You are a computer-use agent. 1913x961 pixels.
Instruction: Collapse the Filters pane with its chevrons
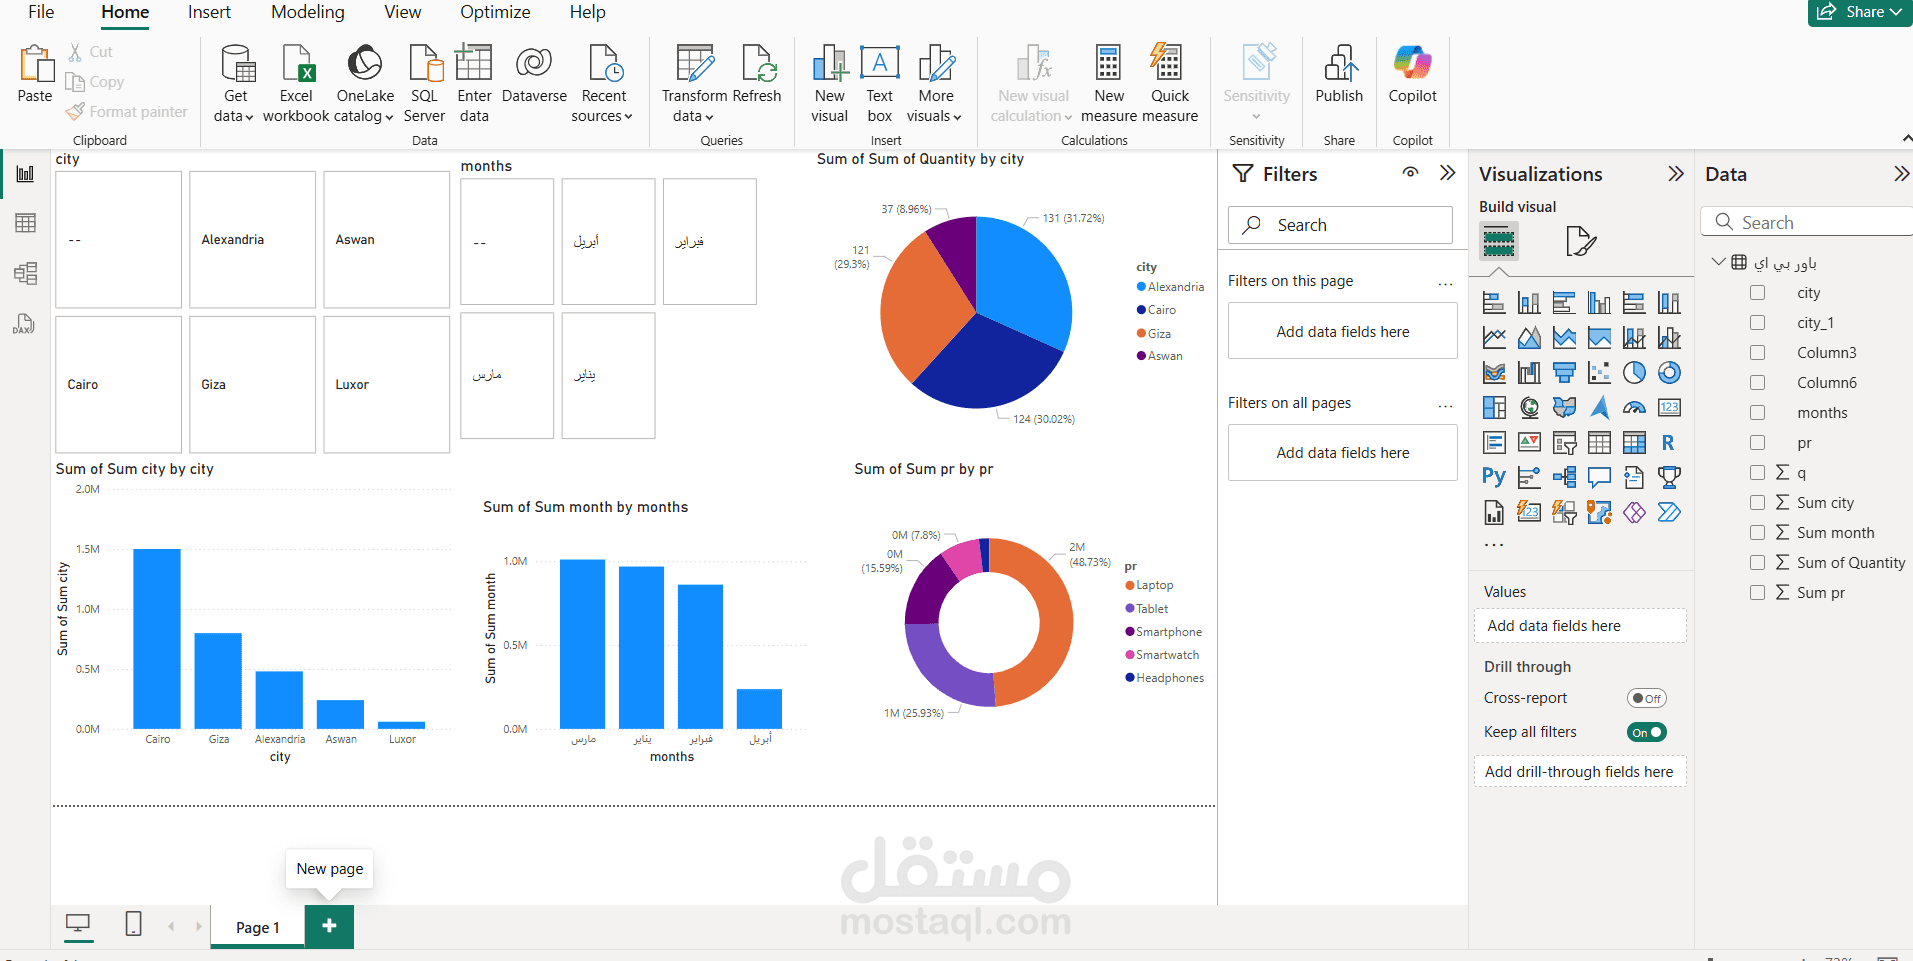[1447, 173]
